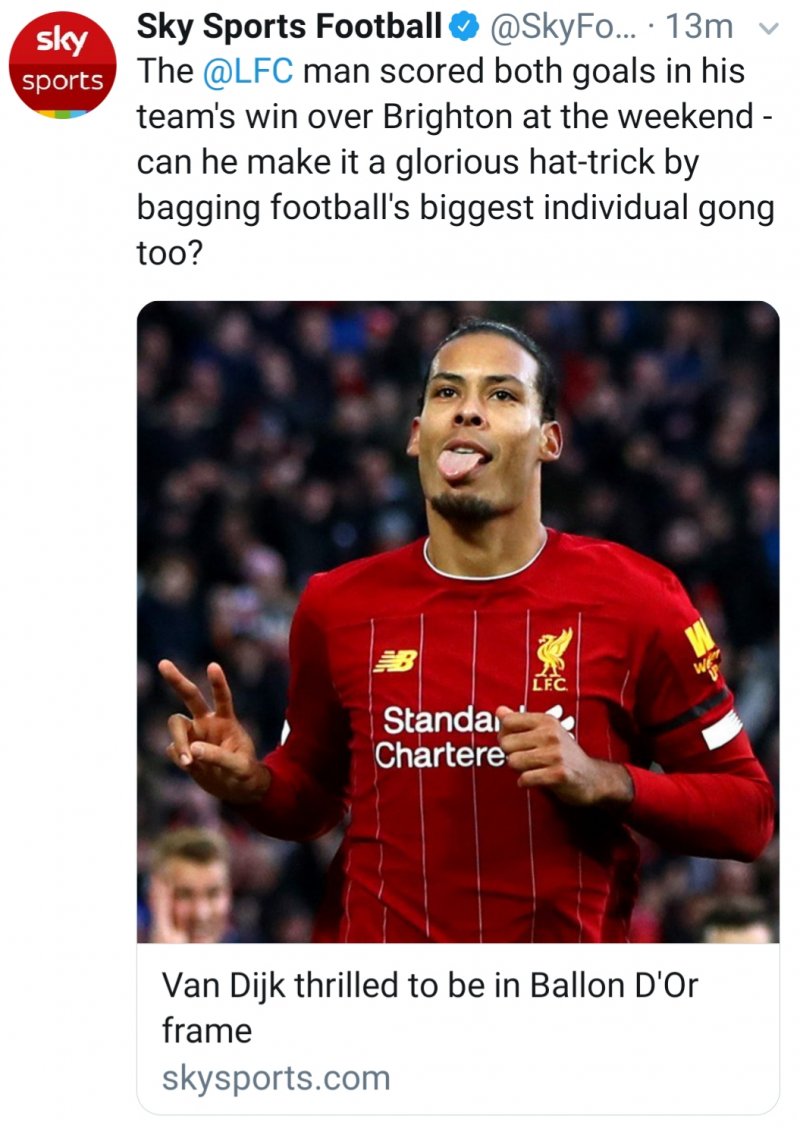
Task: Open the Sky Sports Football account name
Action: pyautogui.click(x=289, y=27)
